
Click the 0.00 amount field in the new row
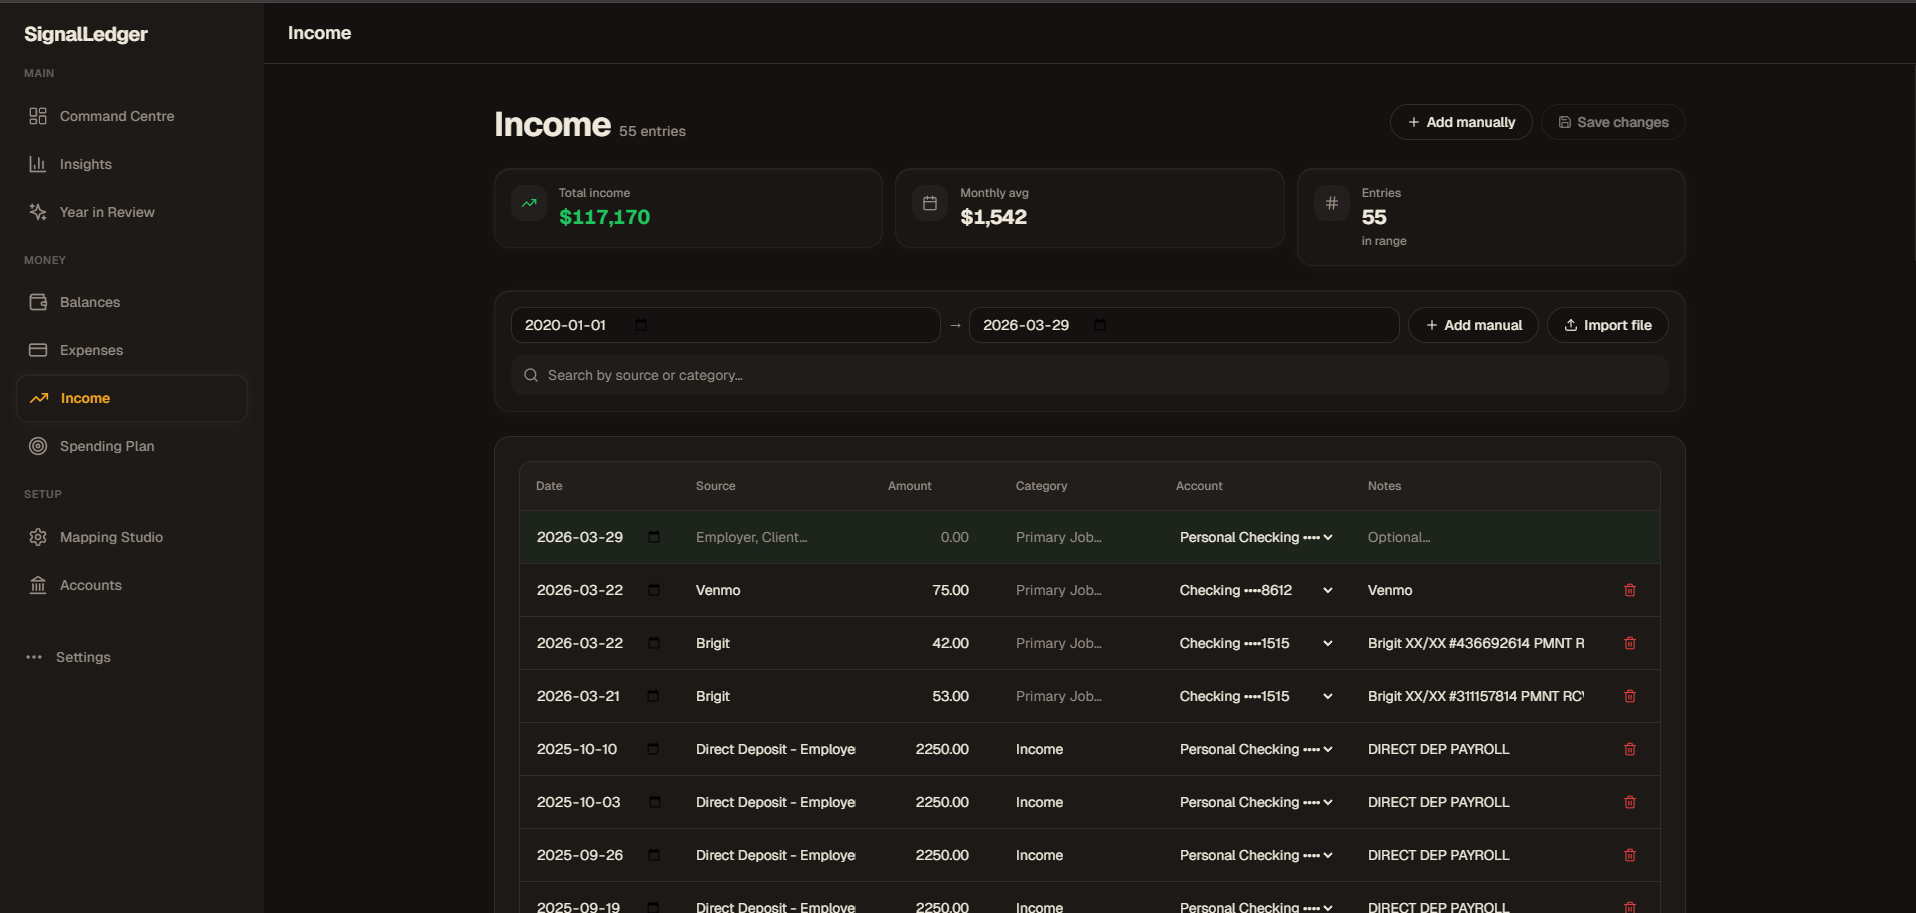coord(928,537)
